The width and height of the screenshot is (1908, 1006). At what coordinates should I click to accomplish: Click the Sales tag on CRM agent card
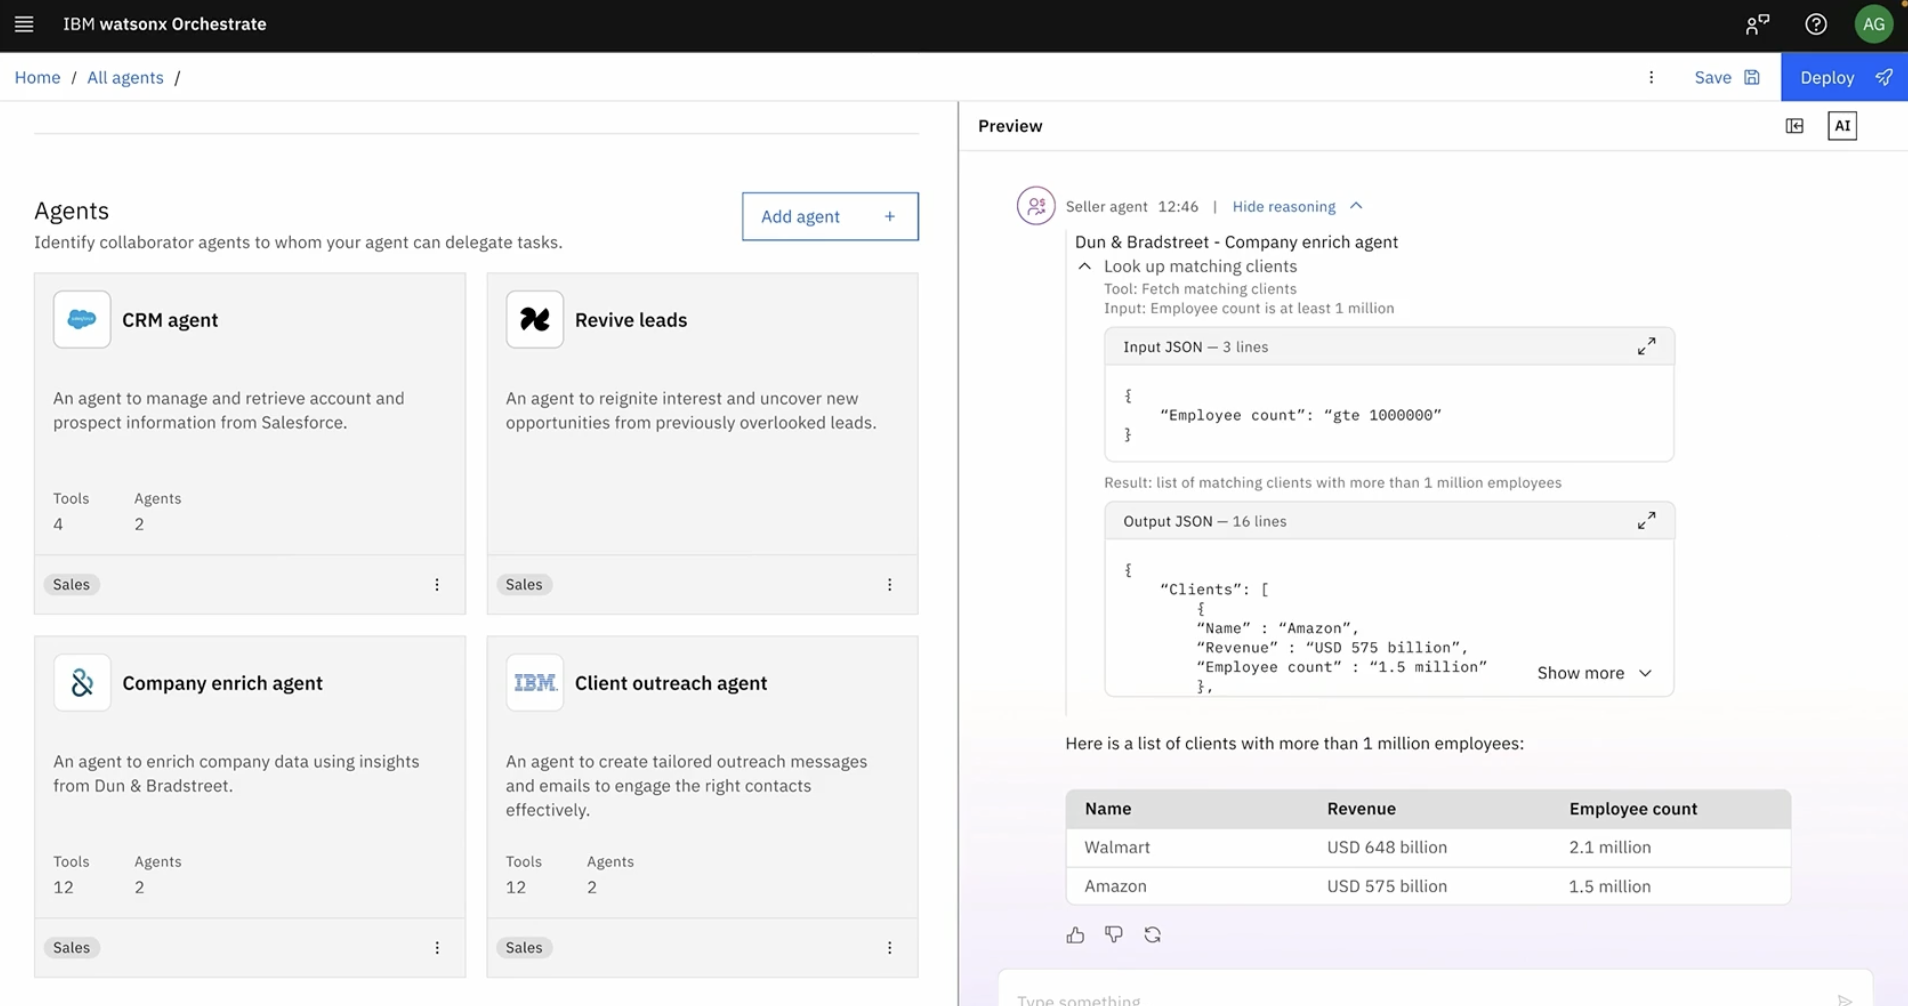[x=71, y=584]
